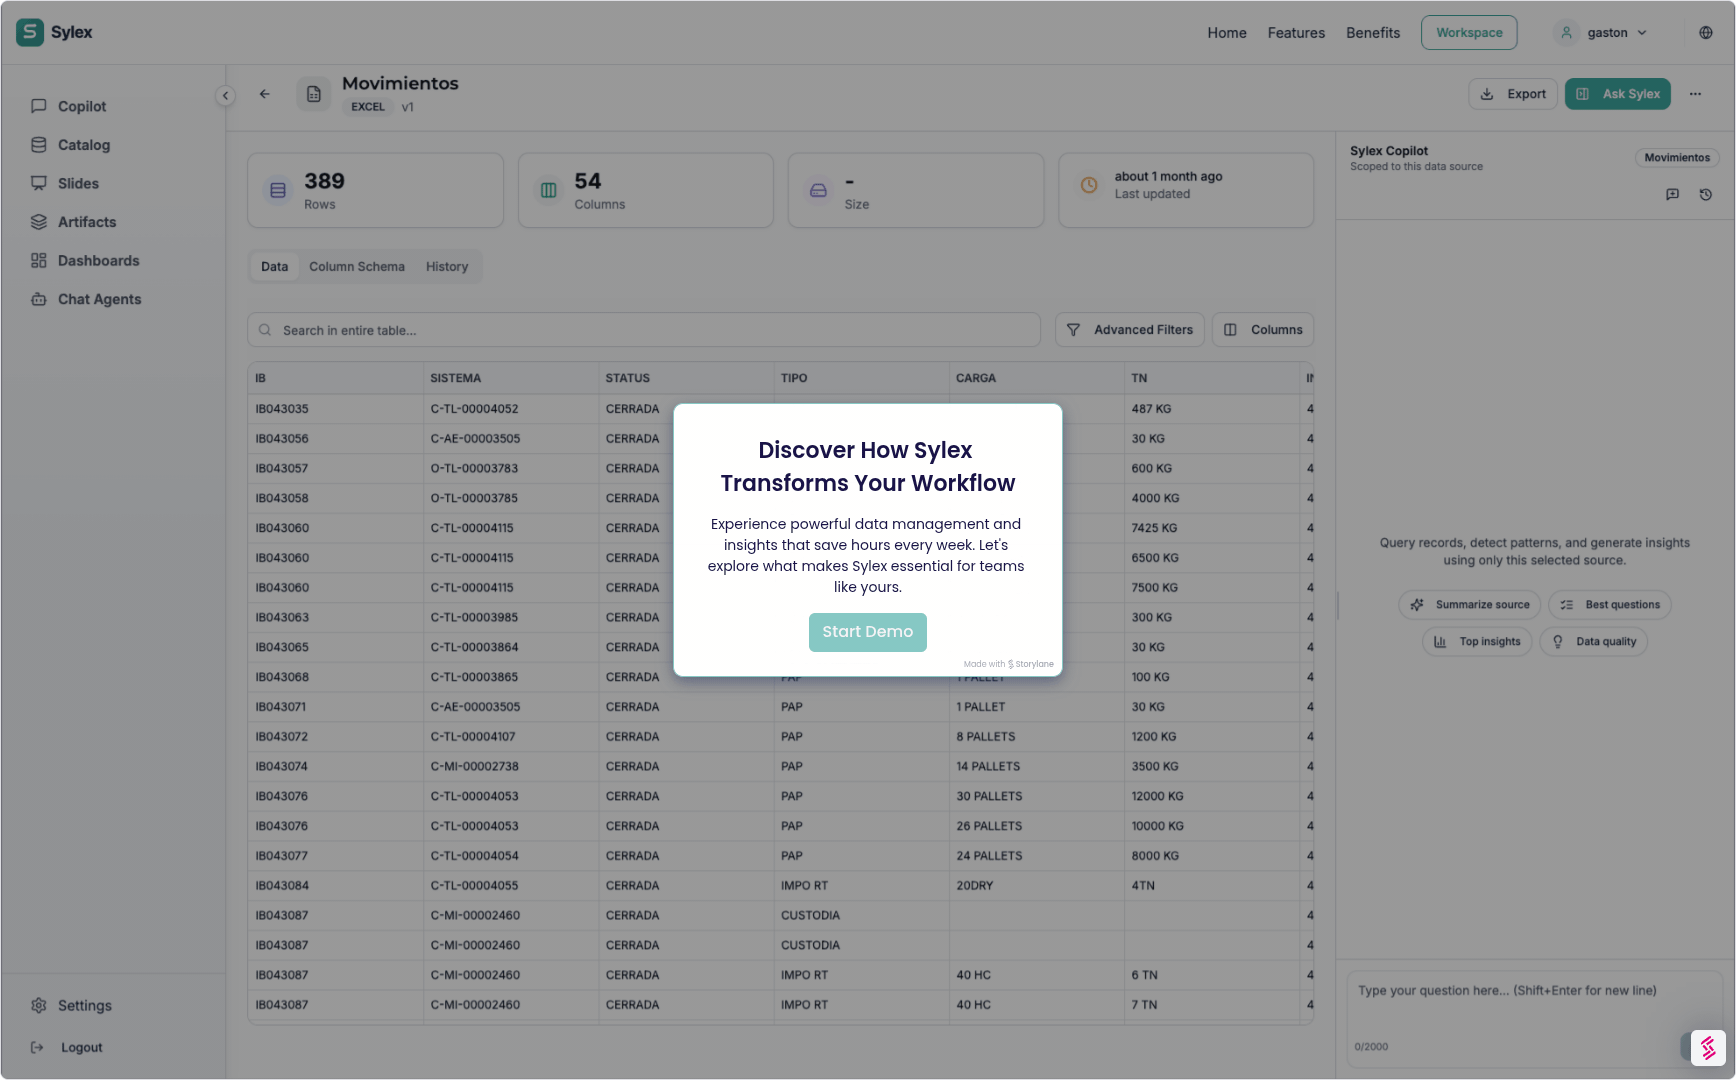The height and width of the screenshot is (1080, 1736).
Task: Click the STATUS column header
Action: pyautogui.click(x=685, y=378)
